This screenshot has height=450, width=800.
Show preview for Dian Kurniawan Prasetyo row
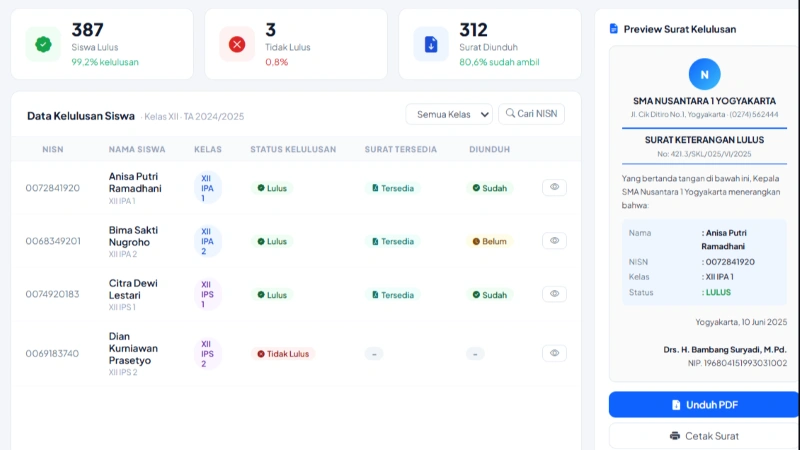point(554,353)
